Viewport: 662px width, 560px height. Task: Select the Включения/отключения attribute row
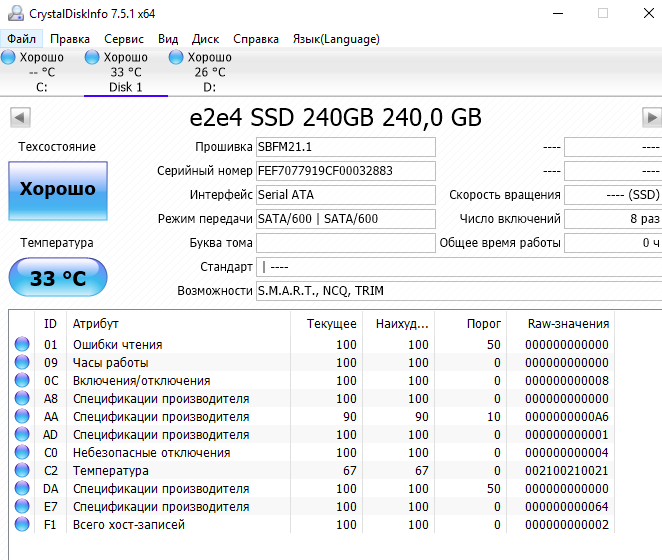(x=312, y=381)
